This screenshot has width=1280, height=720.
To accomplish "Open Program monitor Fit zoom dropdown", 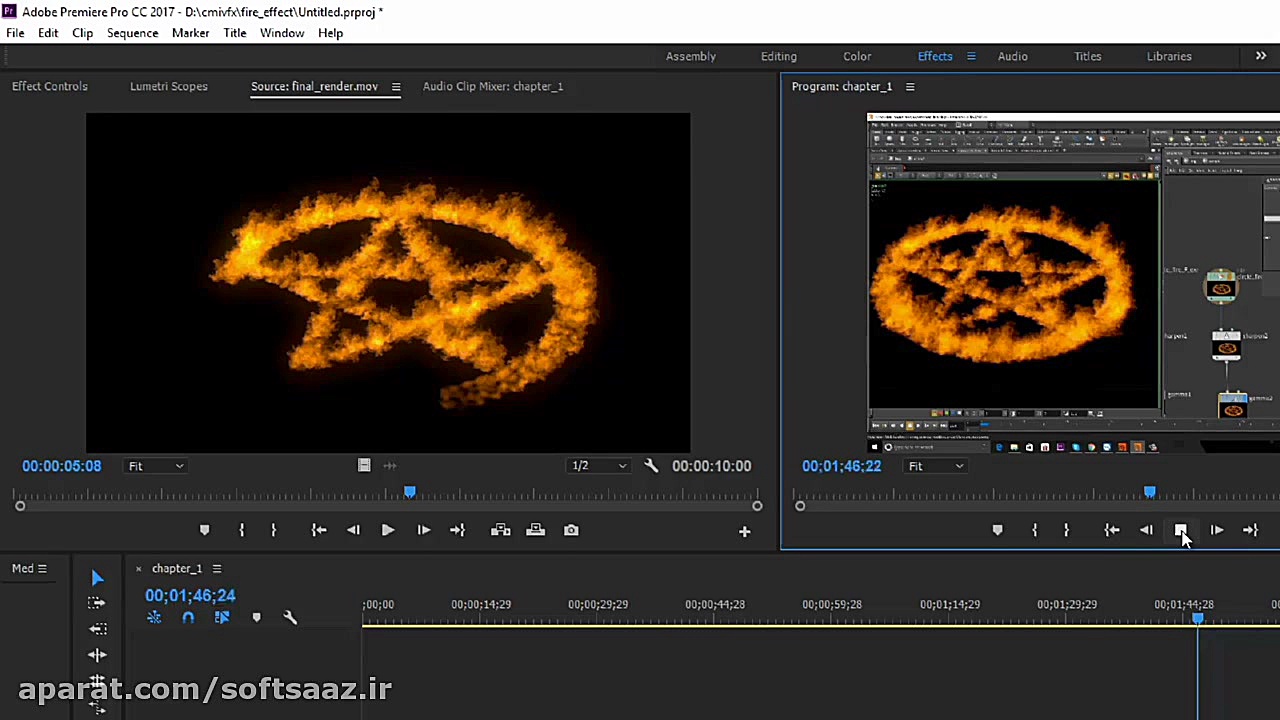I will click(x=936, y=466).
